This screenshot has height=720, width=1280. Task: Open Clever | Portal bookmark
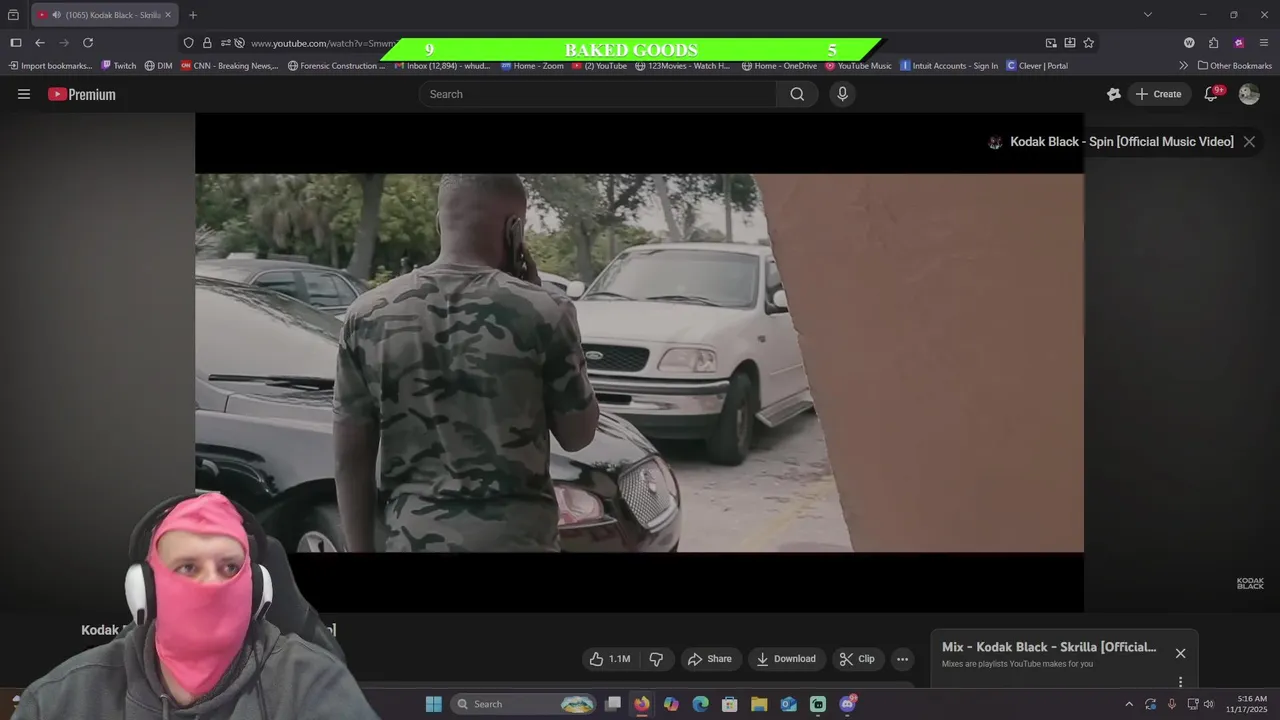(x=1037, y=66)
